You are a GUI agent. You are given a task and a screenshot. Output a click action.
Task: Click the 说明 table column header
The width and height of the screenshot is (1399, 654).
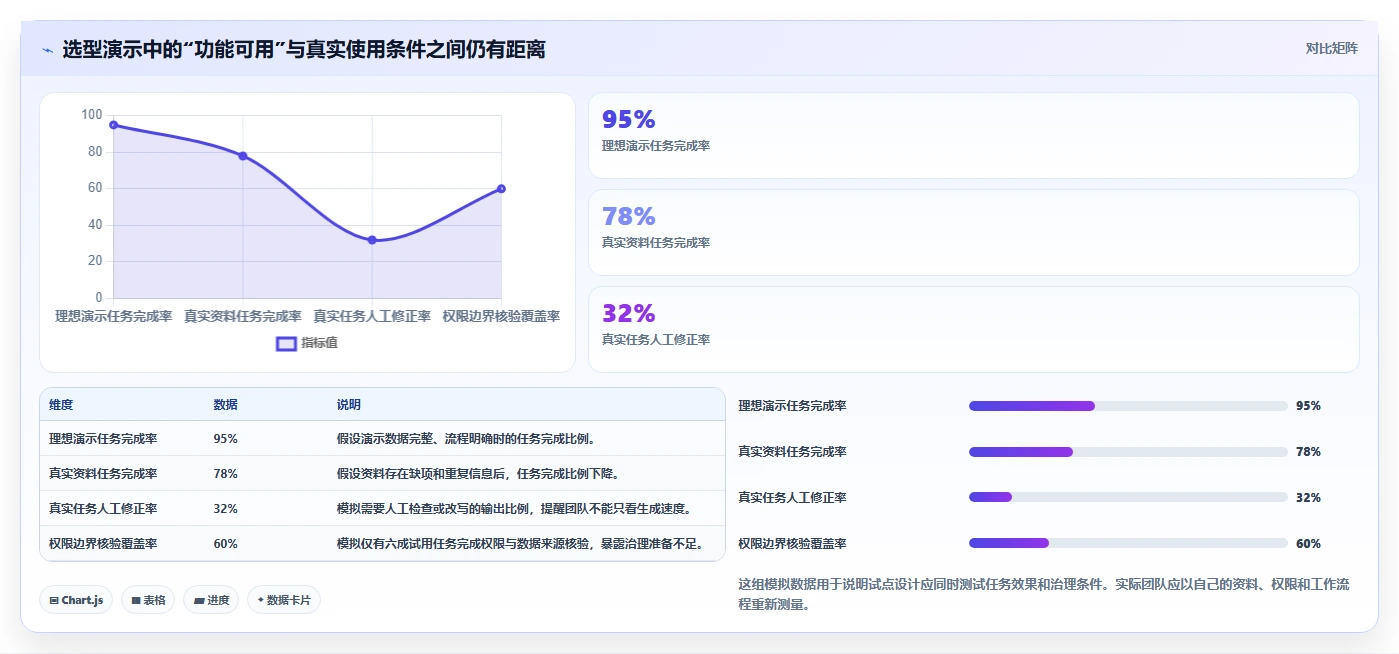(x=349, y=405)
